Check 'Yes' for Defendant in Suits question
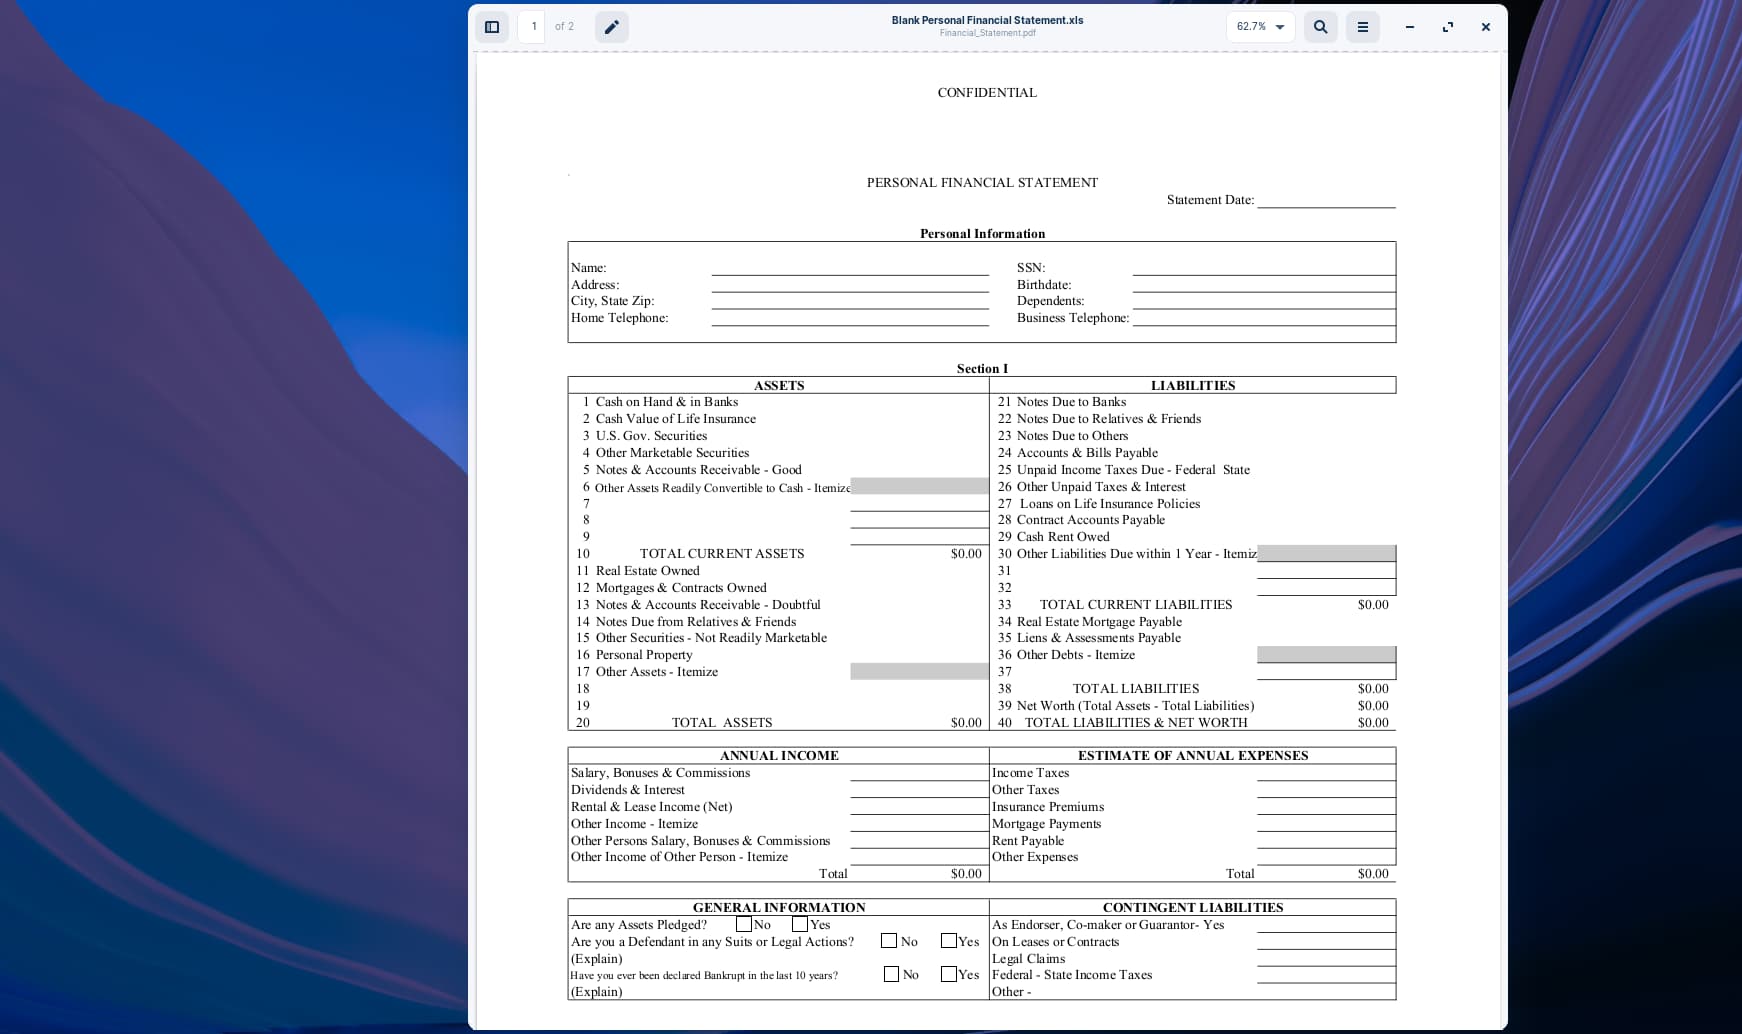1742x1034 pixels. (948, 940)
